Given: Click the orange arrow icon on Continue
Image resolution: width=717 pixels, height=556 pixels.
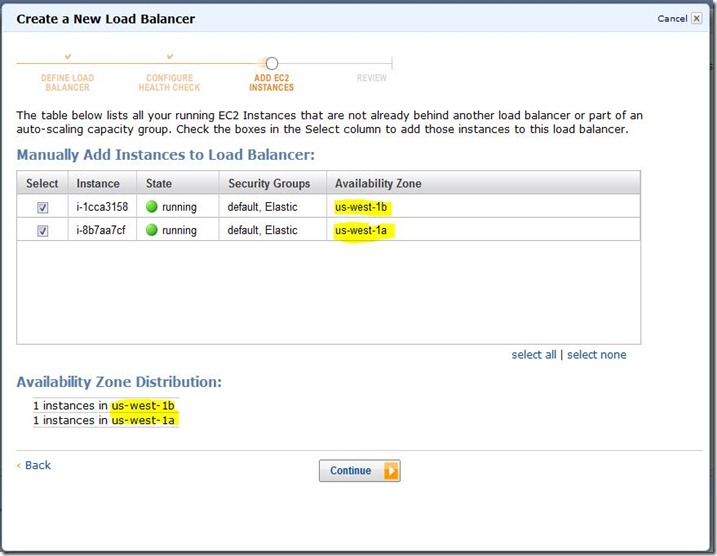Looking at the screenshot, I should (x=391, y=470).
